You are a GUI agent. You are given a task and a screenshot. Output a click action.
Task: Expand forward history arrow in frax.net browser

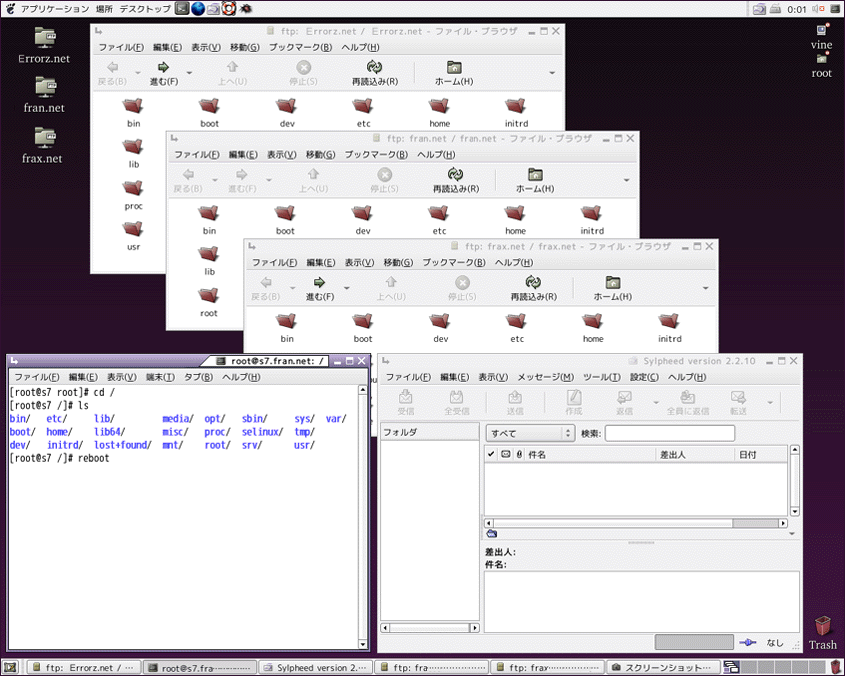coord(347,288)
